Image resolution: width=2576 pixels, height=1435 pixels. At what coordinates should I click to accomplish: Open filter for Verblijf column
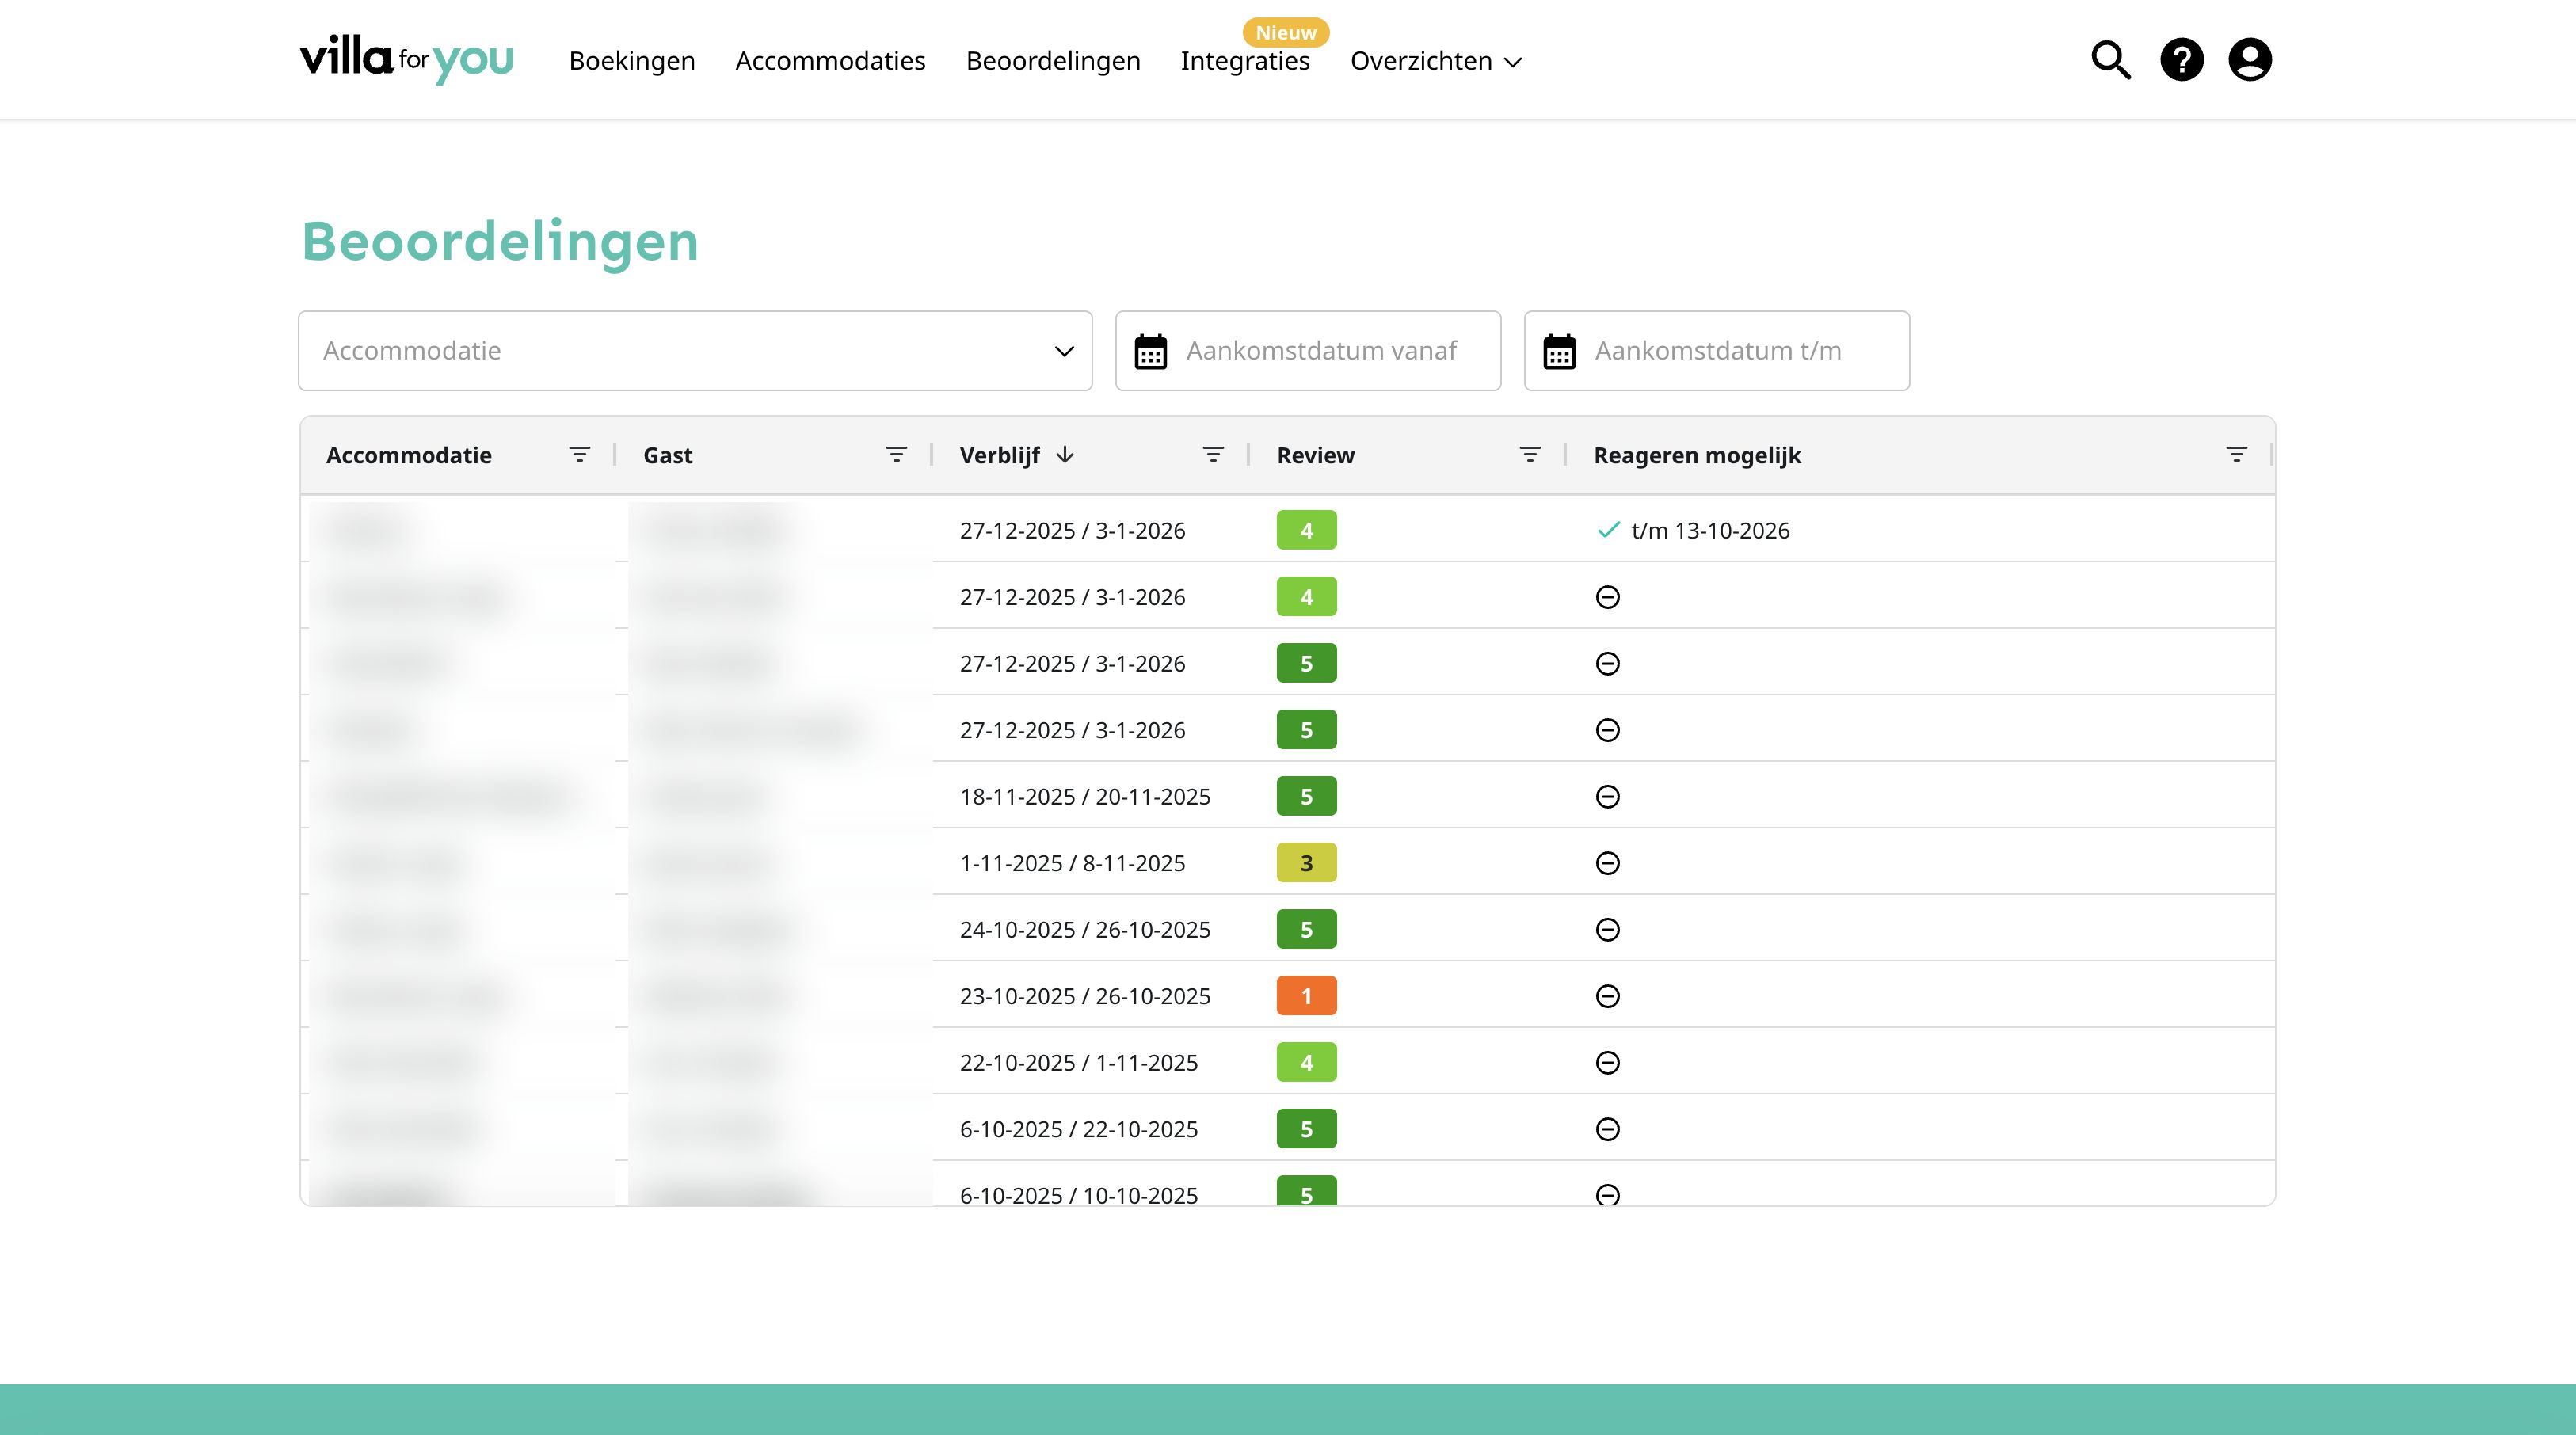[1213, 455]
